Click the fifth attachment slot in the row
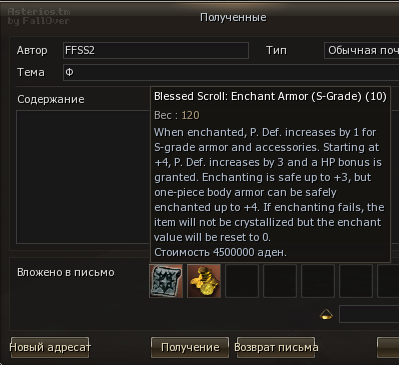Image resolution: width=399 pixels, height=365 pixels. [318, 281]
